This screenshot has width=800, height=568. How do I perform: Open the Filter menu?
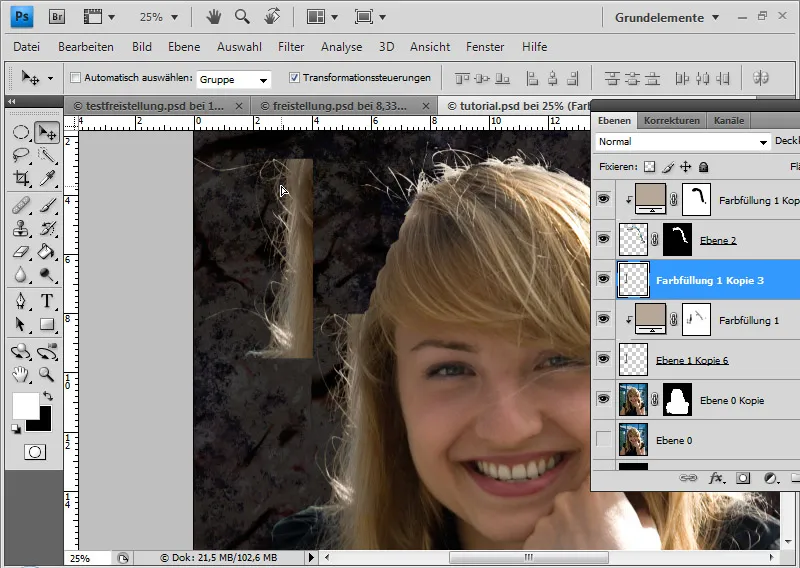pos(291,47)
